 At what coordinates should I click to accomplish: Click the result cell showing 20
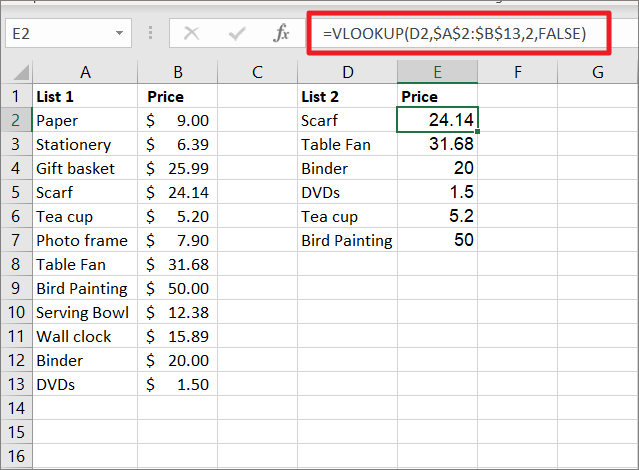point(438,168)
